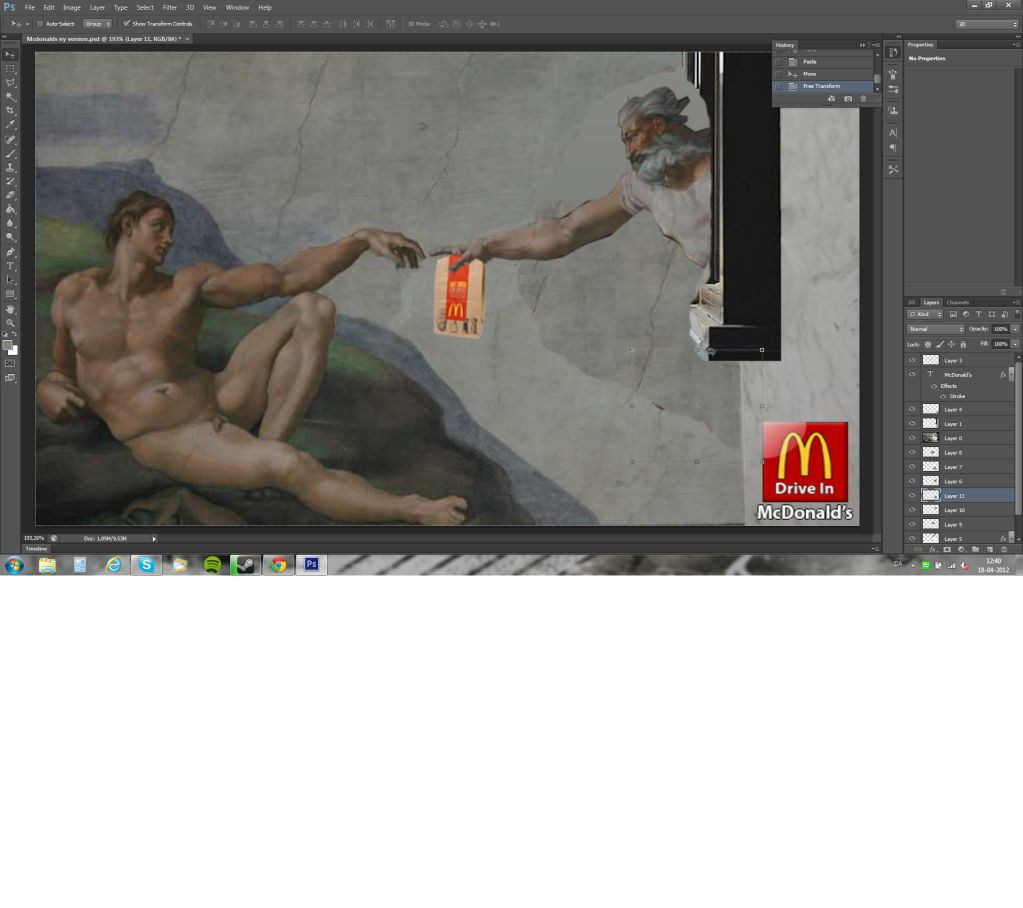The height and width of the screenshot is (908, 1023).
Task: Open the Filter menu
Action: coord(170,8)
